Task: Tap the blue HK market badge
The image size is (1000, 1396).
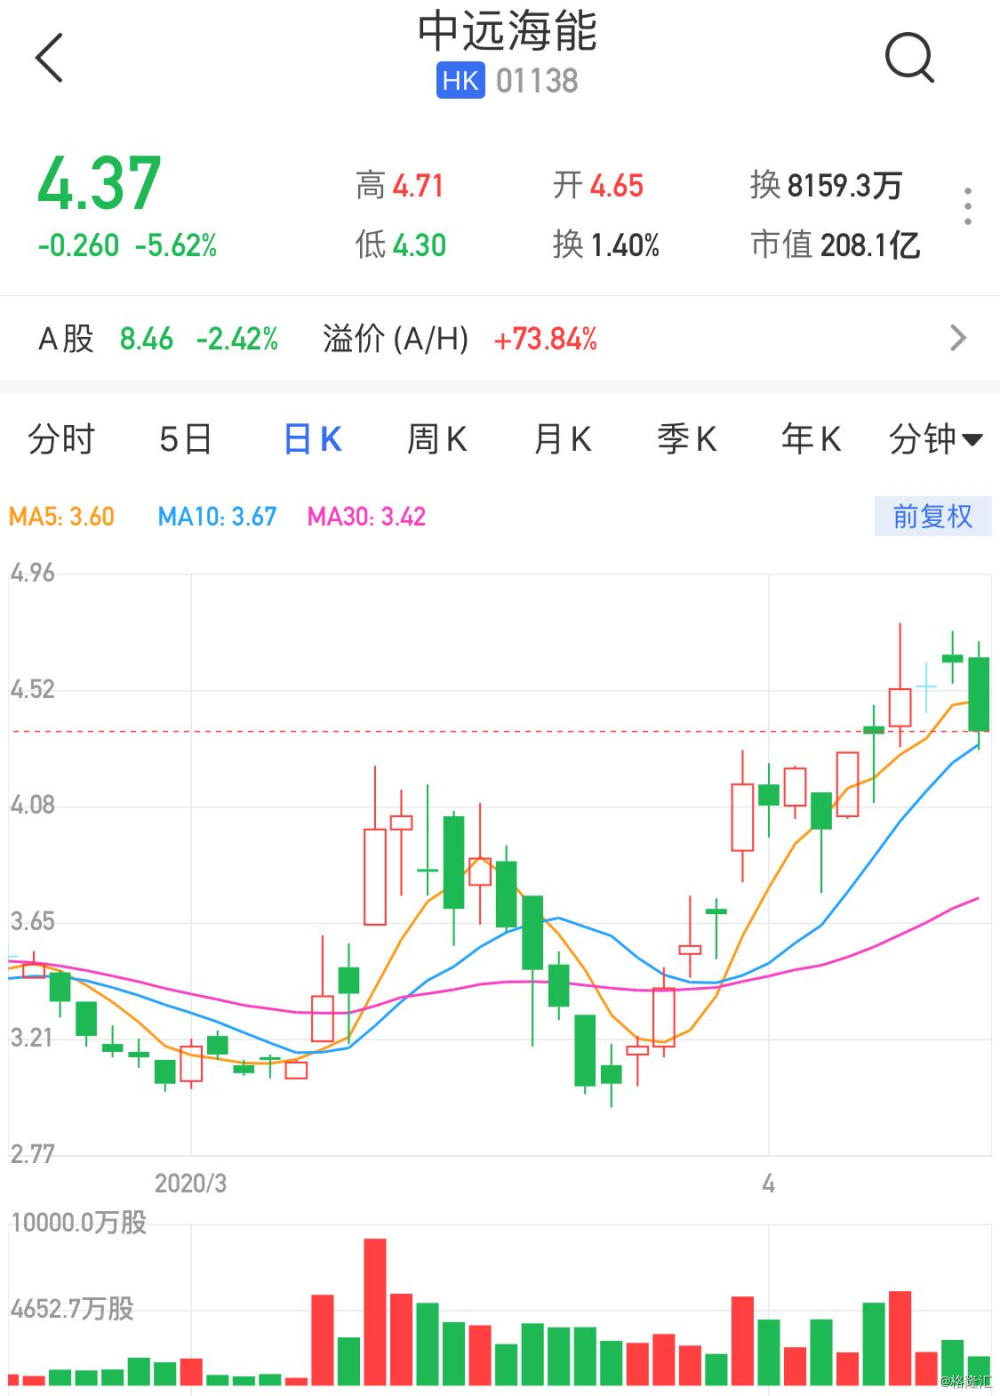Action: (x=460, y=81)
